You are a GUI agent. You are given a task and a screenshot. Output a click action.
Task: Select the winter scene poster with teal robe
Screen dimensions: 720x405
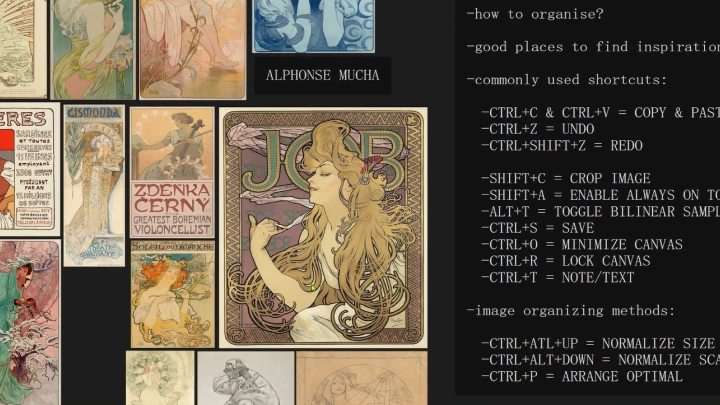coord(29,322)
